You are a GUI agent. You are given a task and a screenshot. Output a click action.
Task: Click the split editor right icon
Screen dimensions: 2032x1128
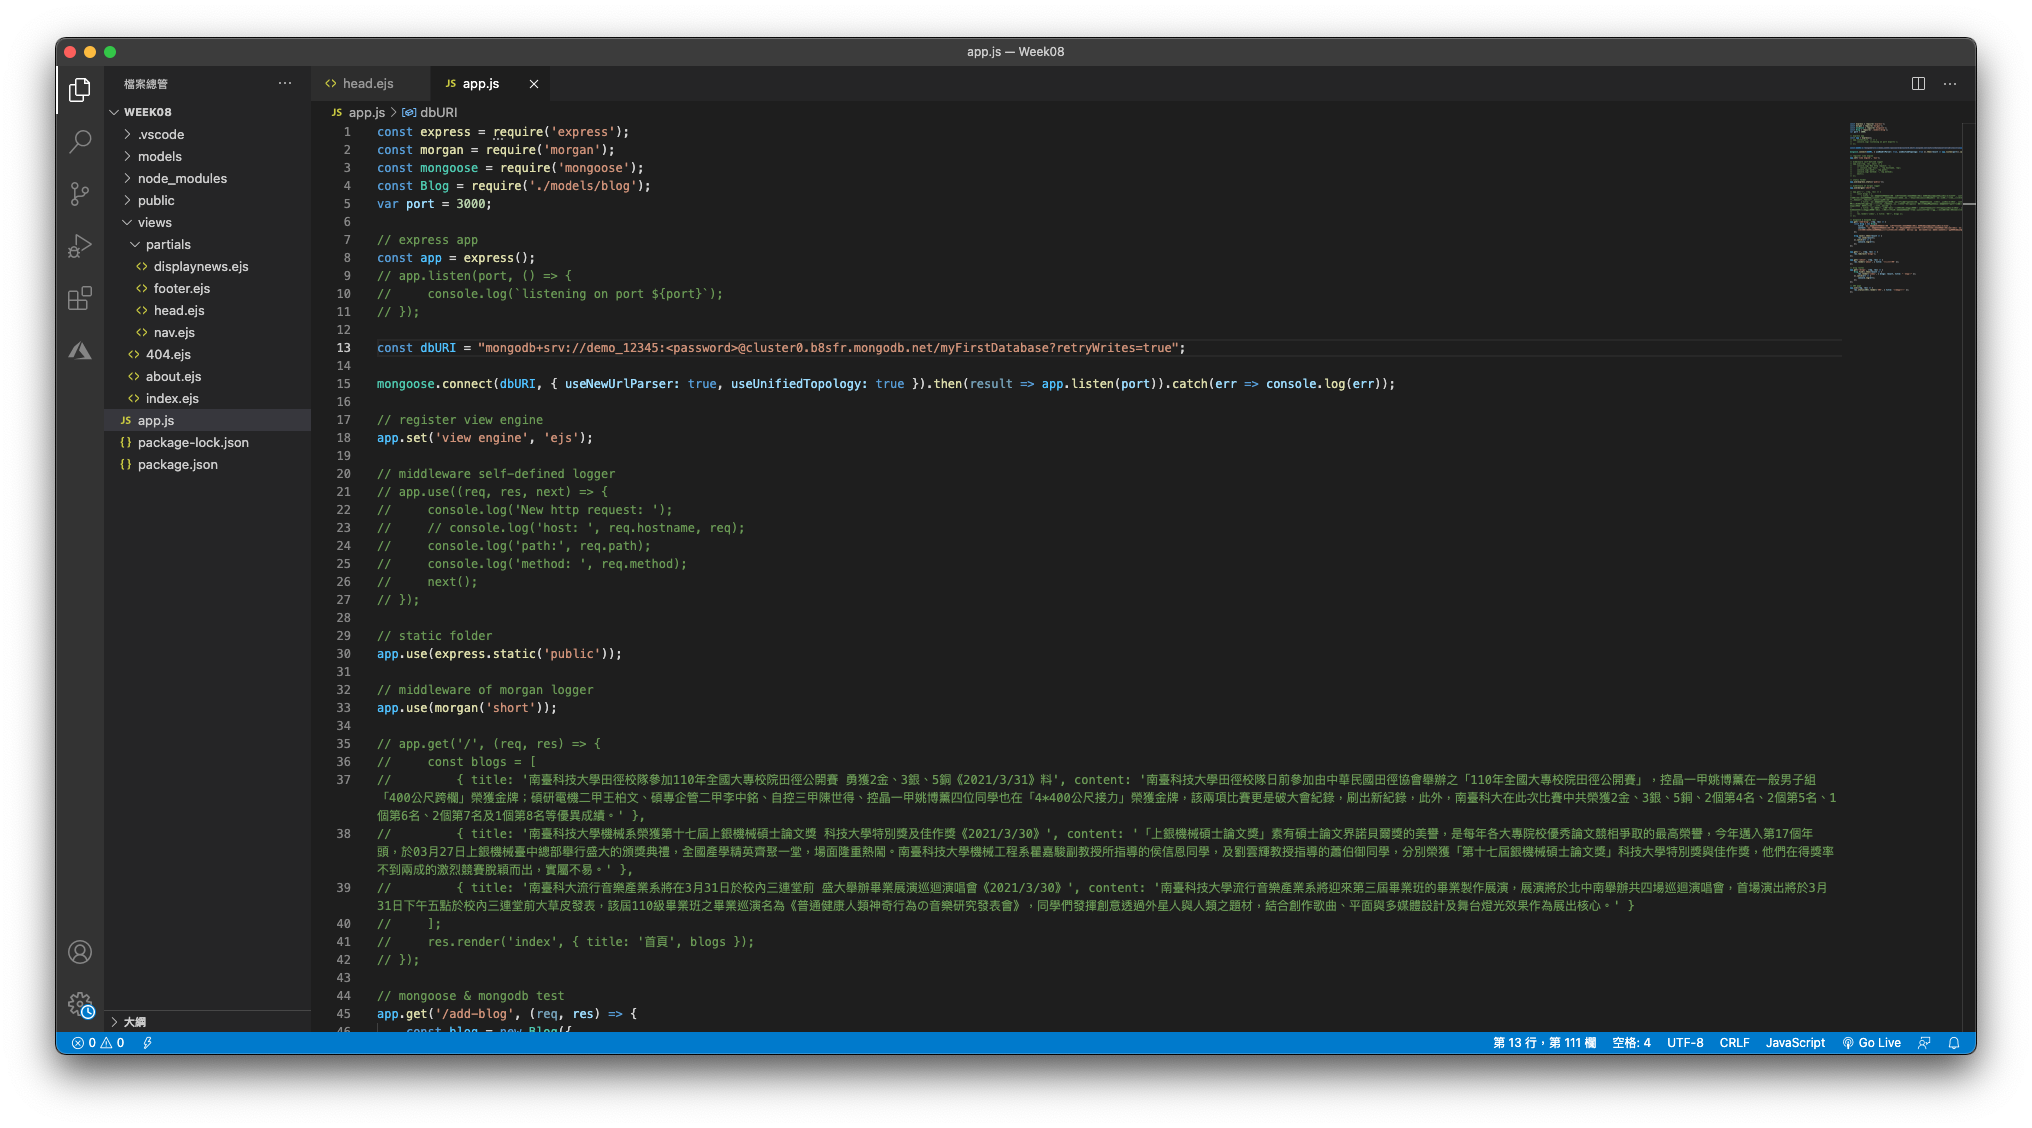pos(1918,84)
